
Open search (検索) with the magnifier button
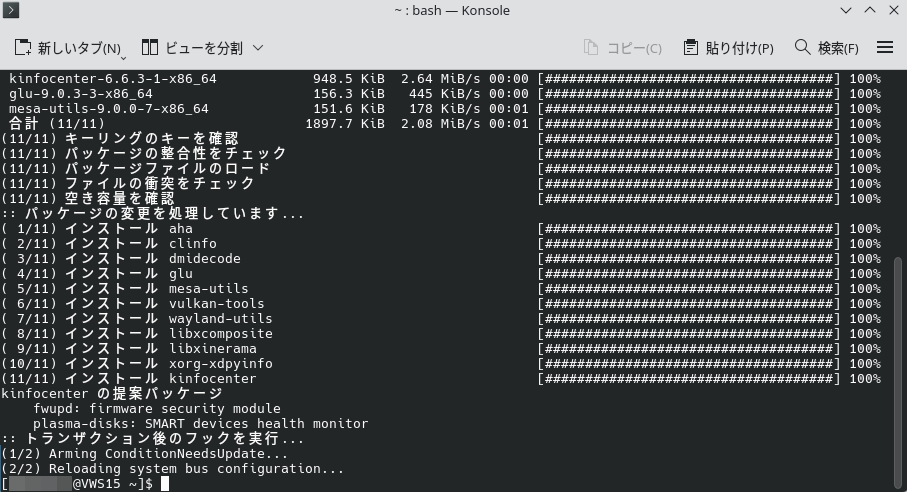pyautogui.click(x=826, y=48)
